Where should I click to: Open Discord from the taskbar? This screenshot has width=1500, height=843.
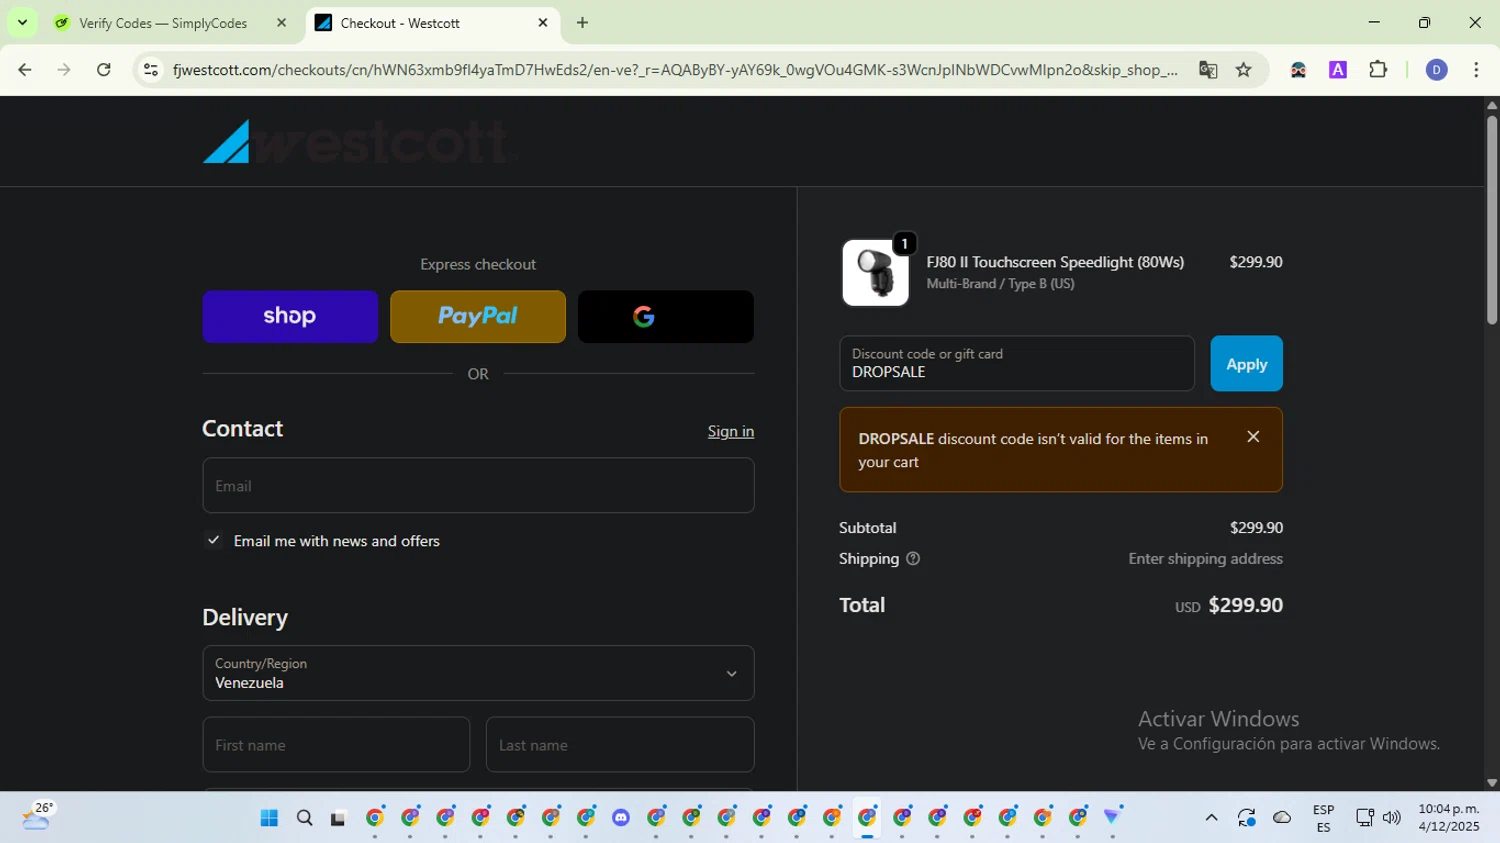coord(621,818)
